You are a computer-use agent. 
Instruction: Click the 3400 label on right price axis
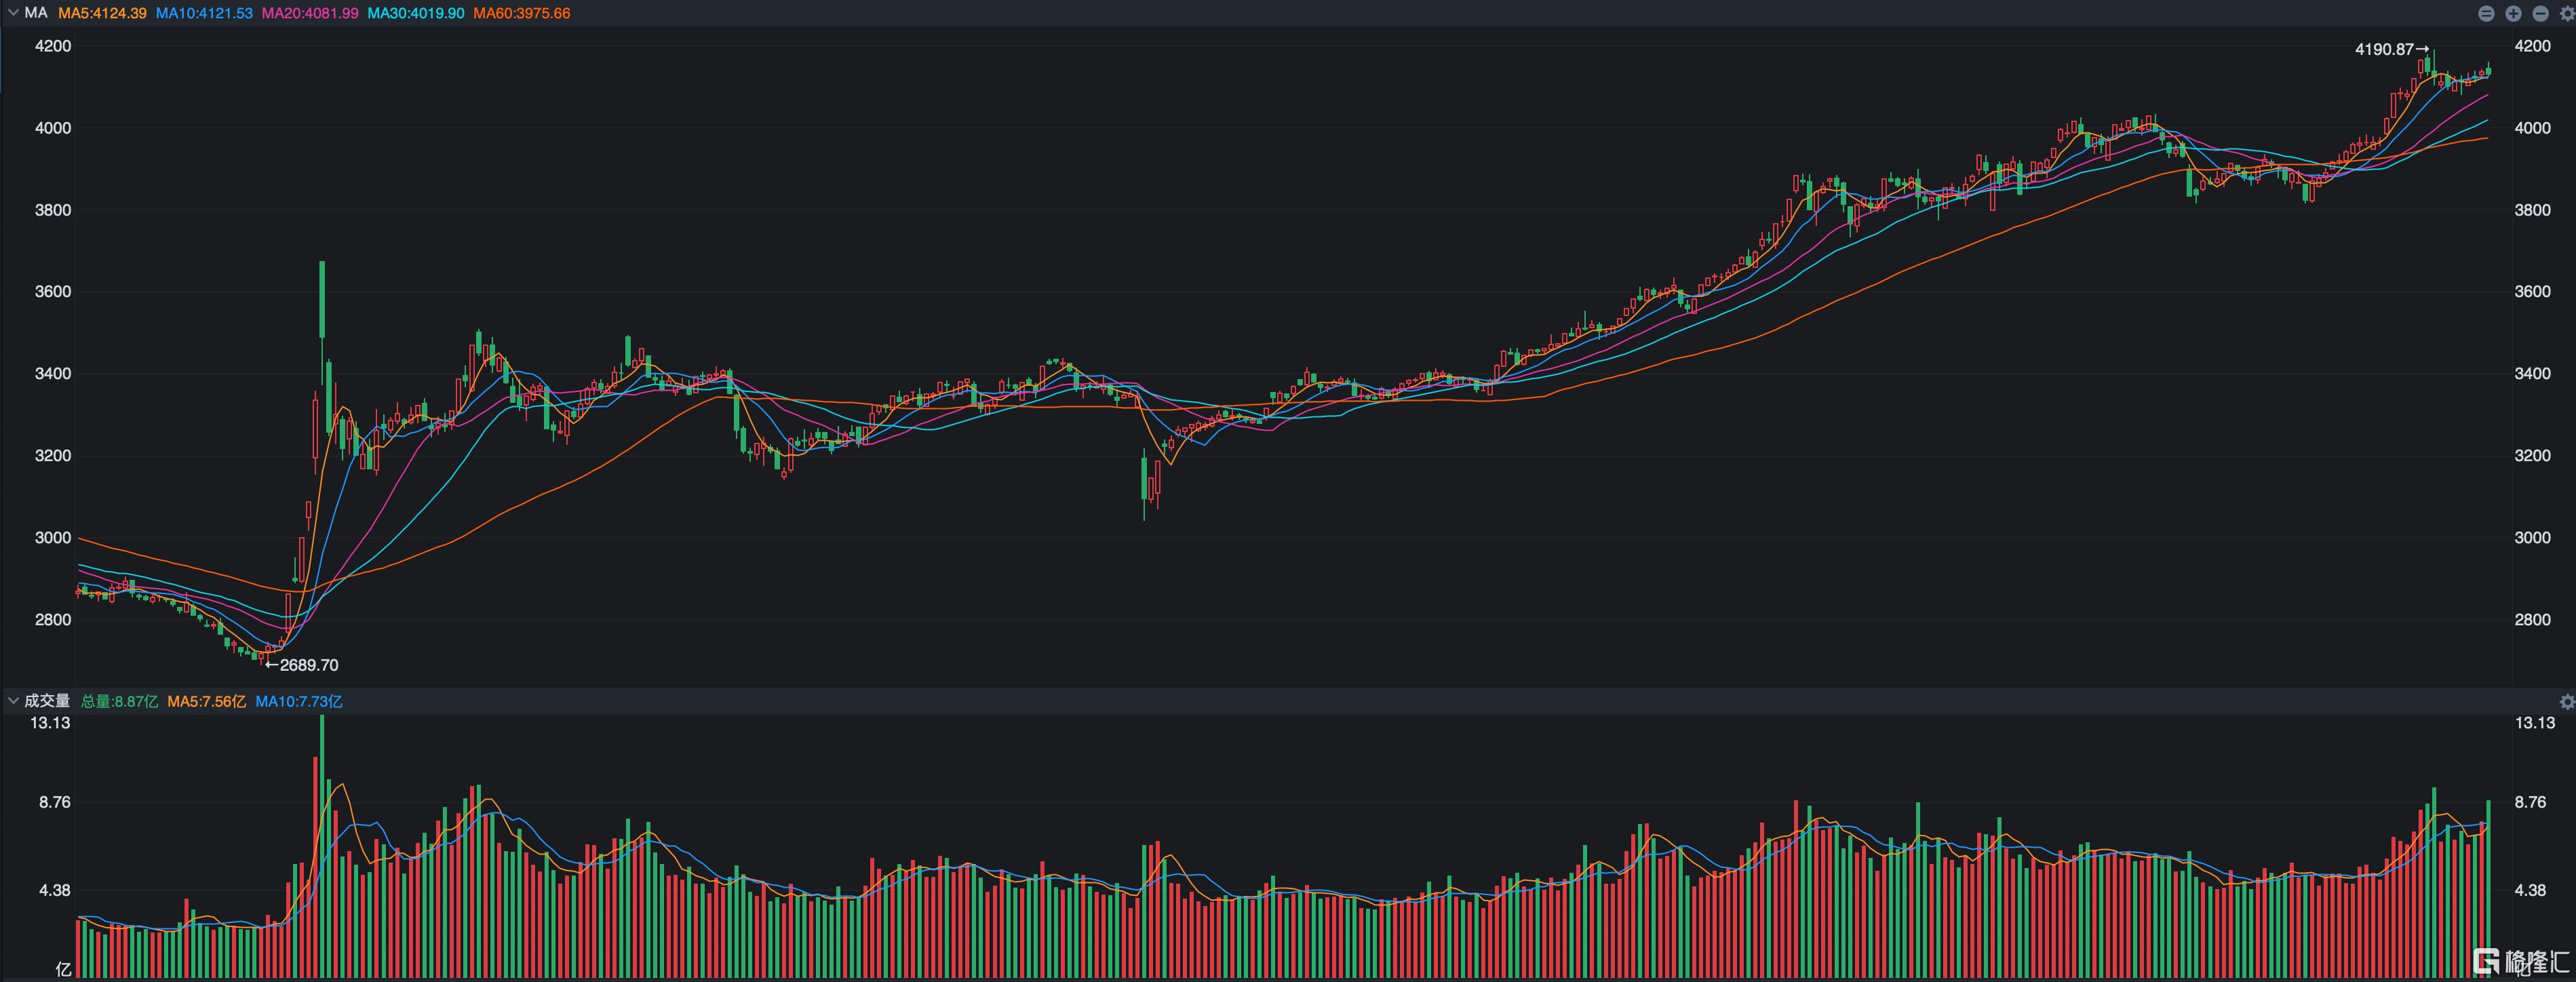(x=2532, y=374)
